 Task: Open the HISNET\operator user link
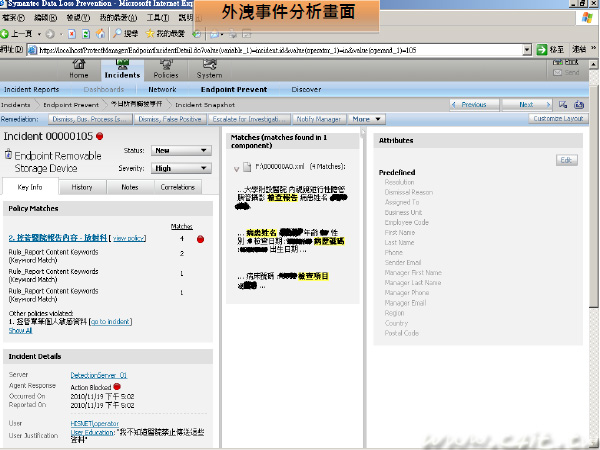click(x=95, y=423)
